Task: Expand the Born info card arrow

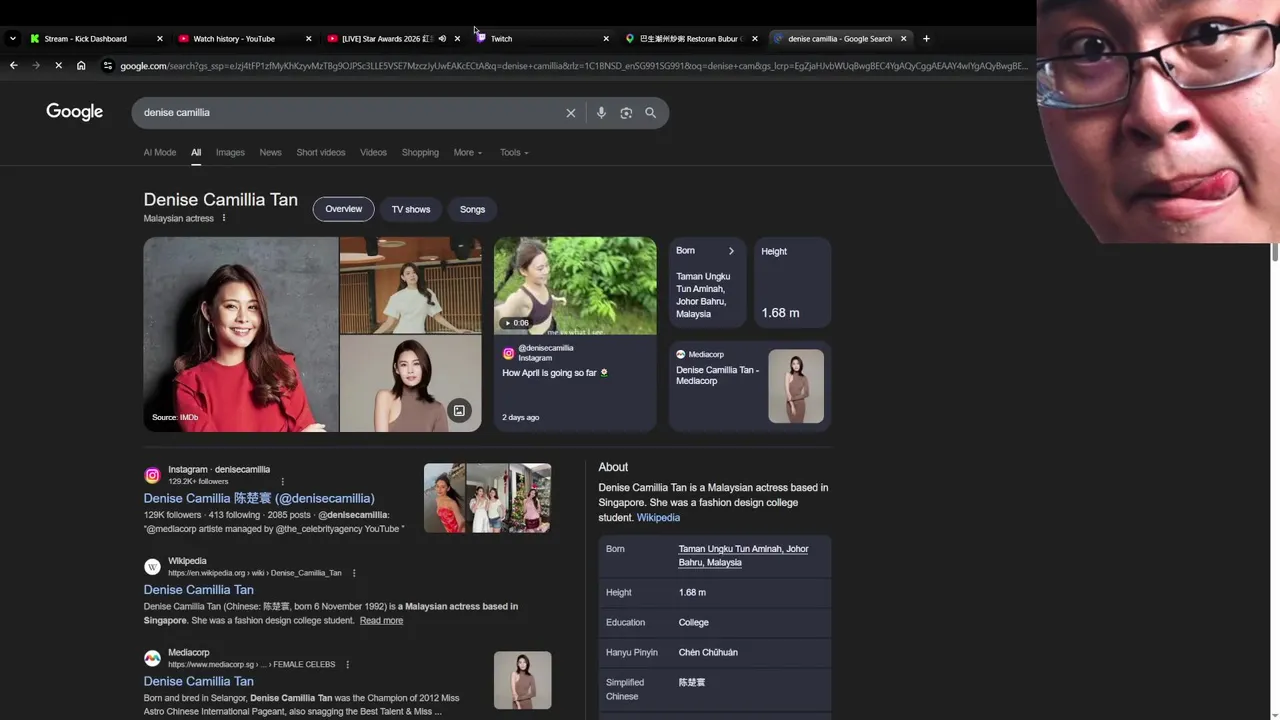Action: [x=731, y=251]
